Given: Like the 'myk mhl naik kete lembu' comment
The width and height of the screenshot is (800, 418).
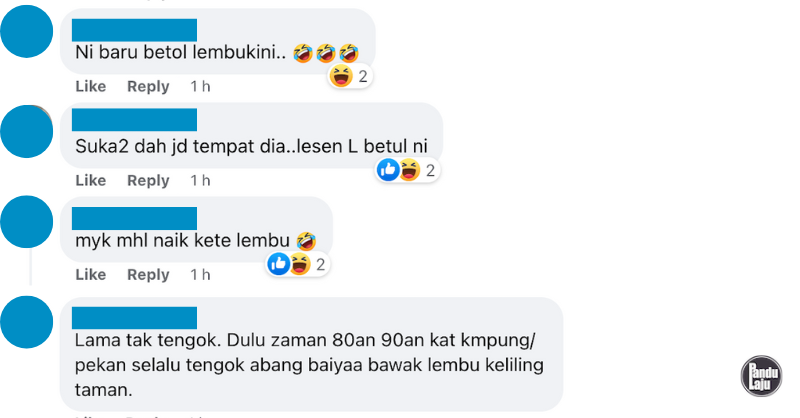Looking at the screenshot, I should 91,275.
